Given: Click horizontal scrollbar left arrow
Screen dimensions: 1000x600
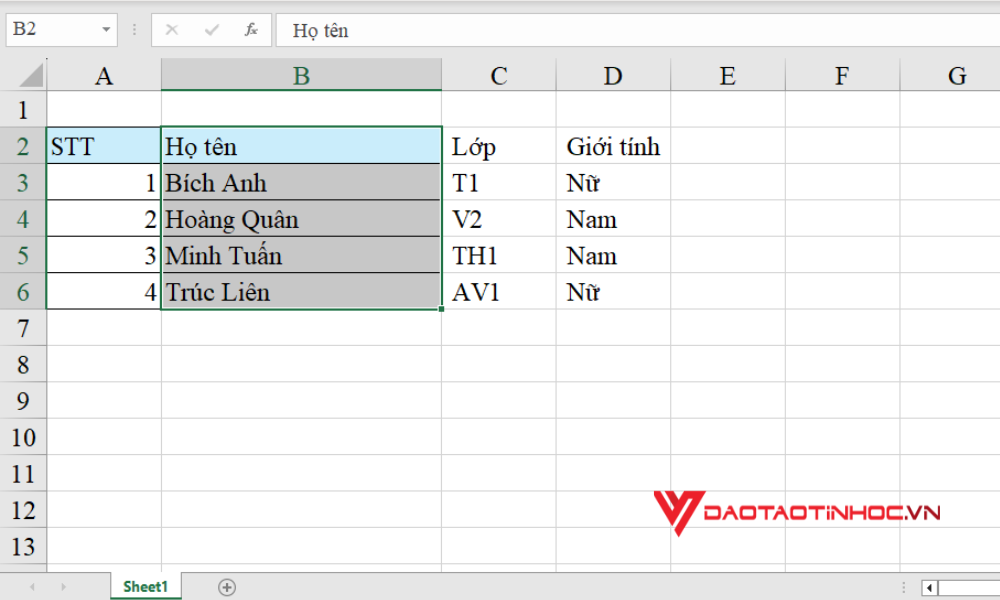Looking at the screenshot, I should pos(929,587).
